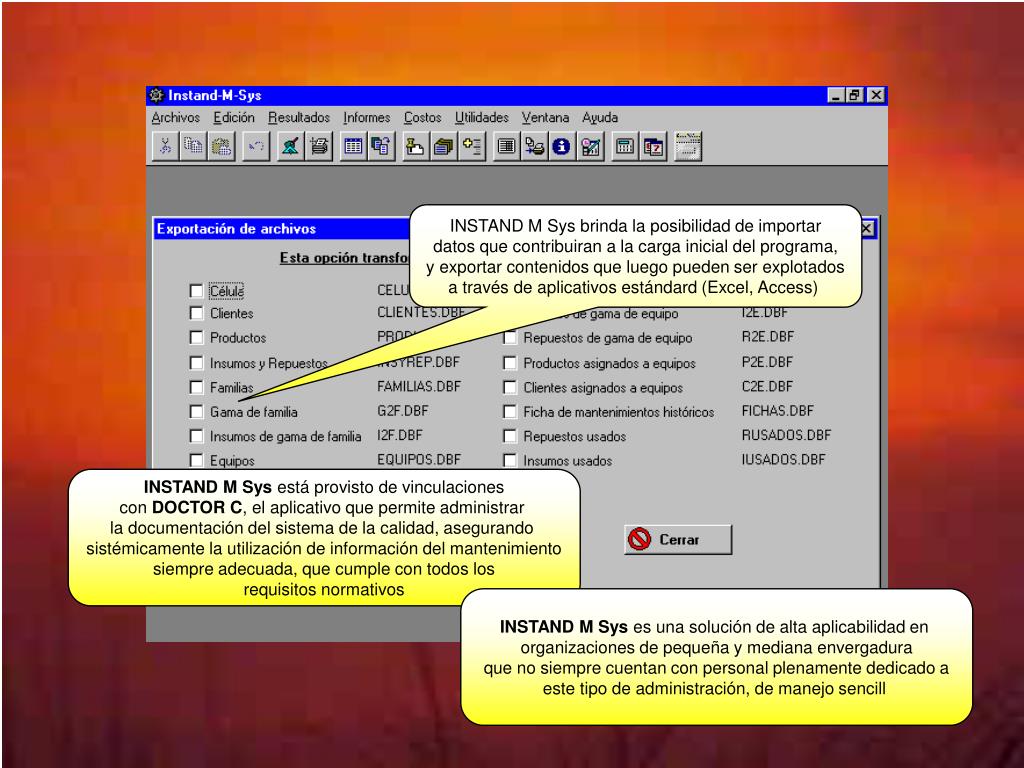
Task: Click the Cerrar button
Action: (x=678, y=539)
